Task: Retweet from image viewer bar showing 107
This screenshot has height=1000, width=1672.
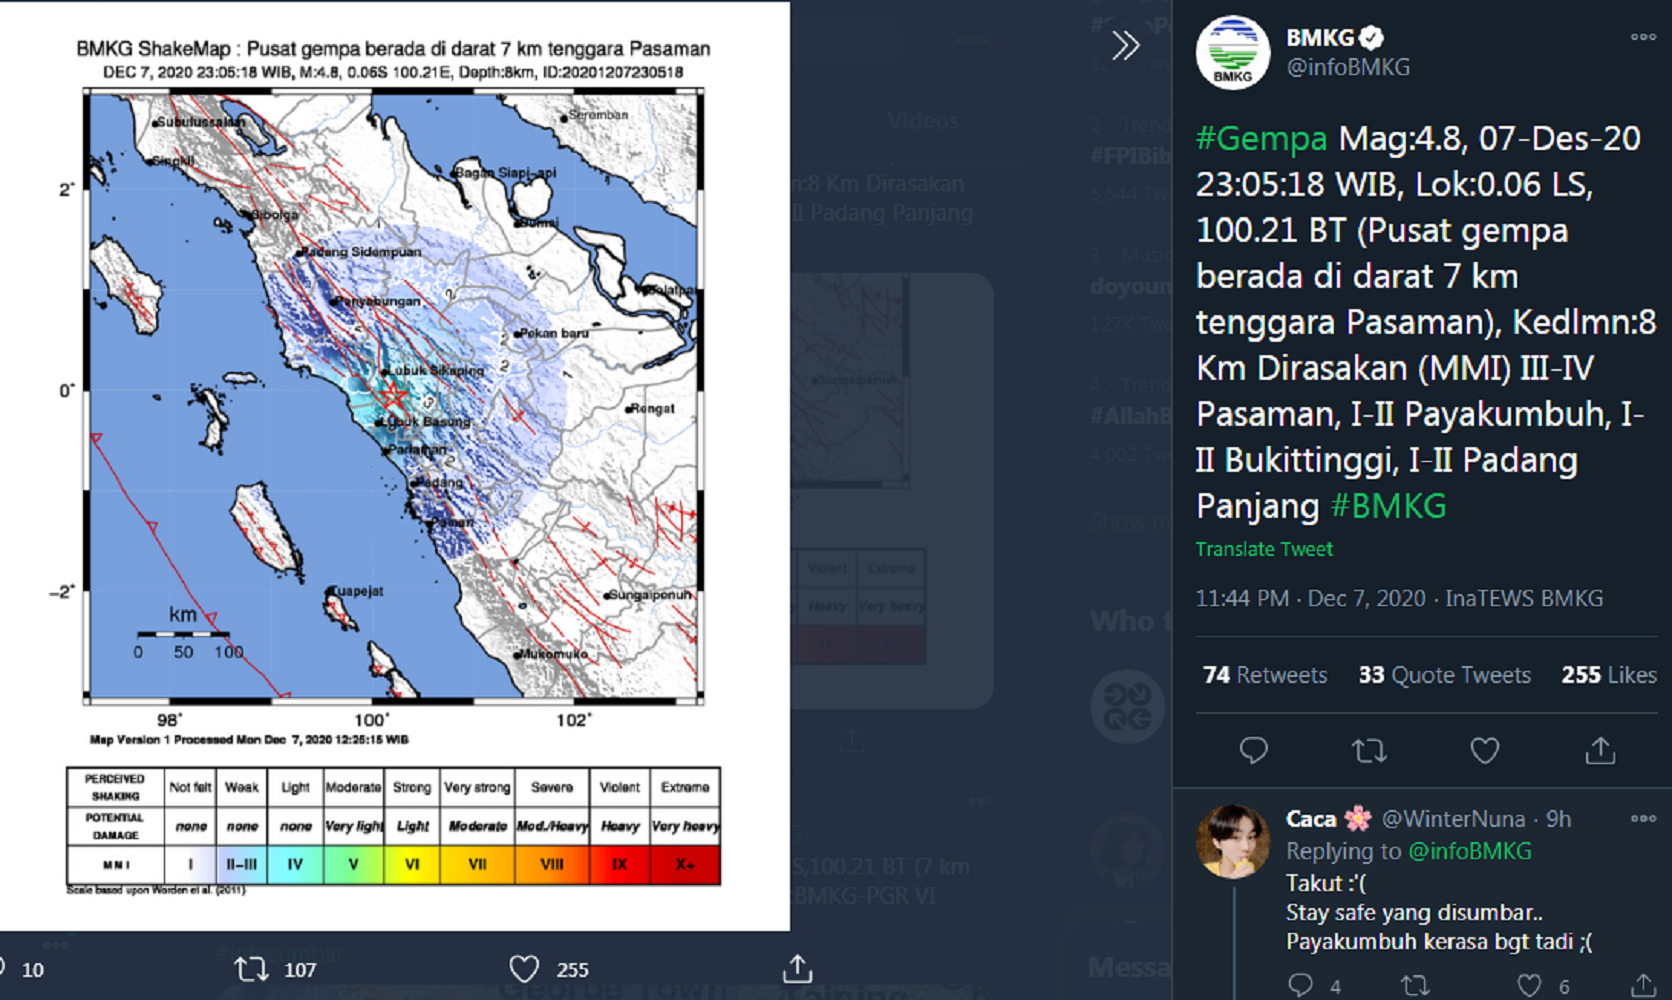Action: [251, 969]
